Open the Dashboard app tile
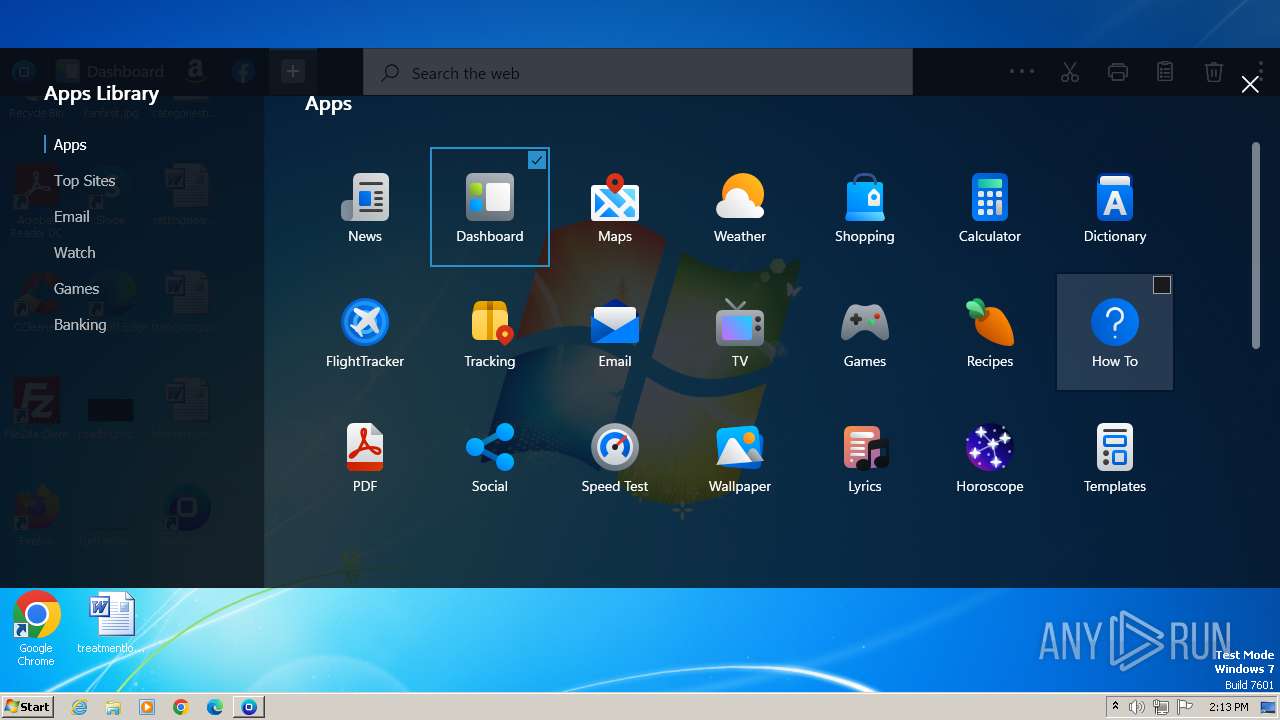 click(490, 208)
